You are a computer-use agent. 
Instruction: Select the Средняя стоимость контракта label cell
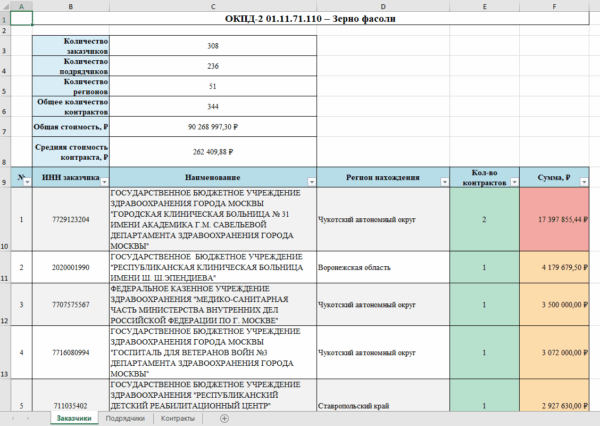pos(71,152)
